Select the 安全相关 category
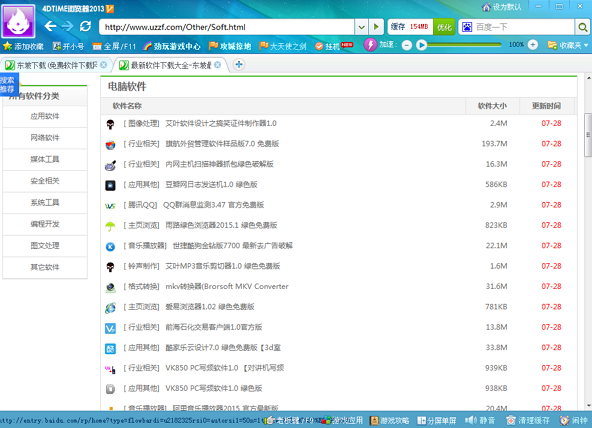The image size is (592, 428). pos(45,181)
